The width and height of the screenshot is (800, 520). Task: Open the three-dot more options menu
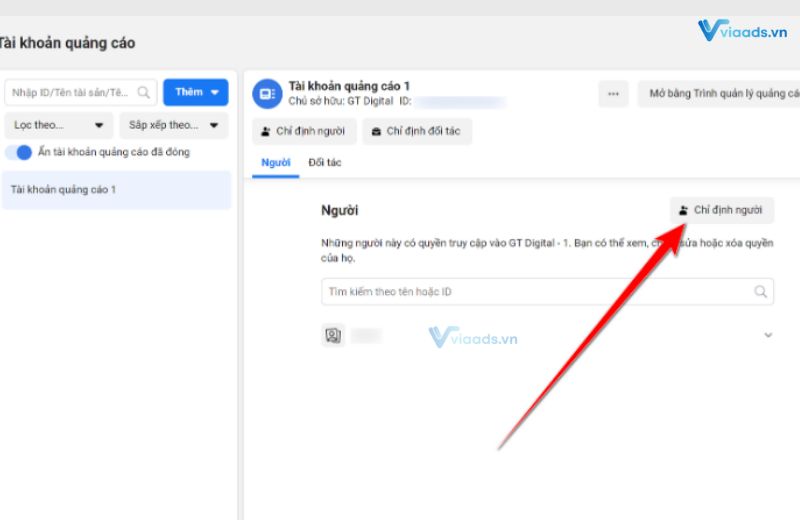[x=613, y=94]
